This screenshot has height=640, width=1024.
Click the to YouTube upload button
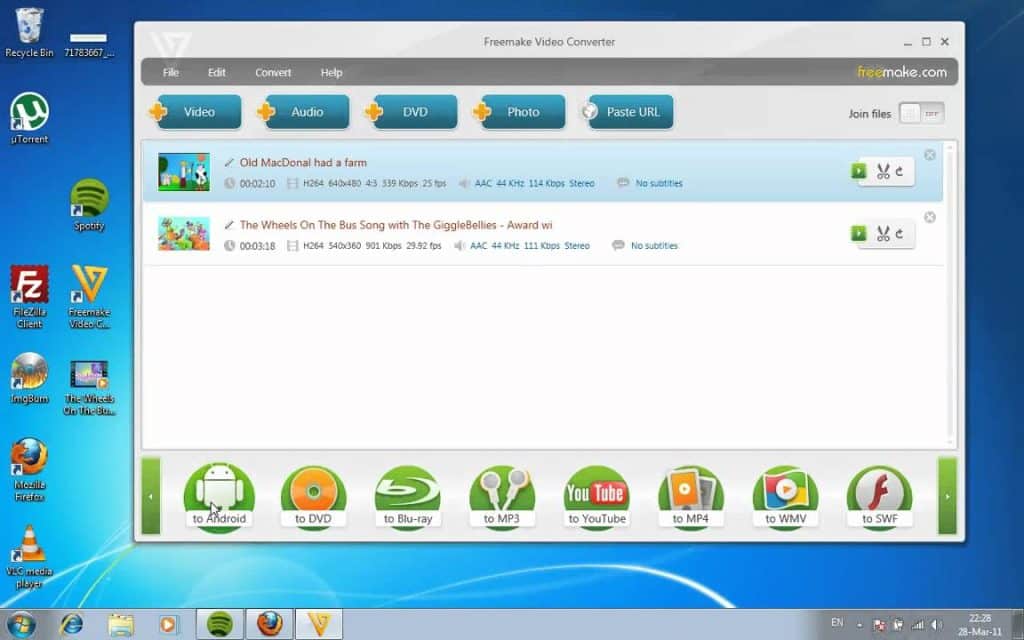click(596, 498)
